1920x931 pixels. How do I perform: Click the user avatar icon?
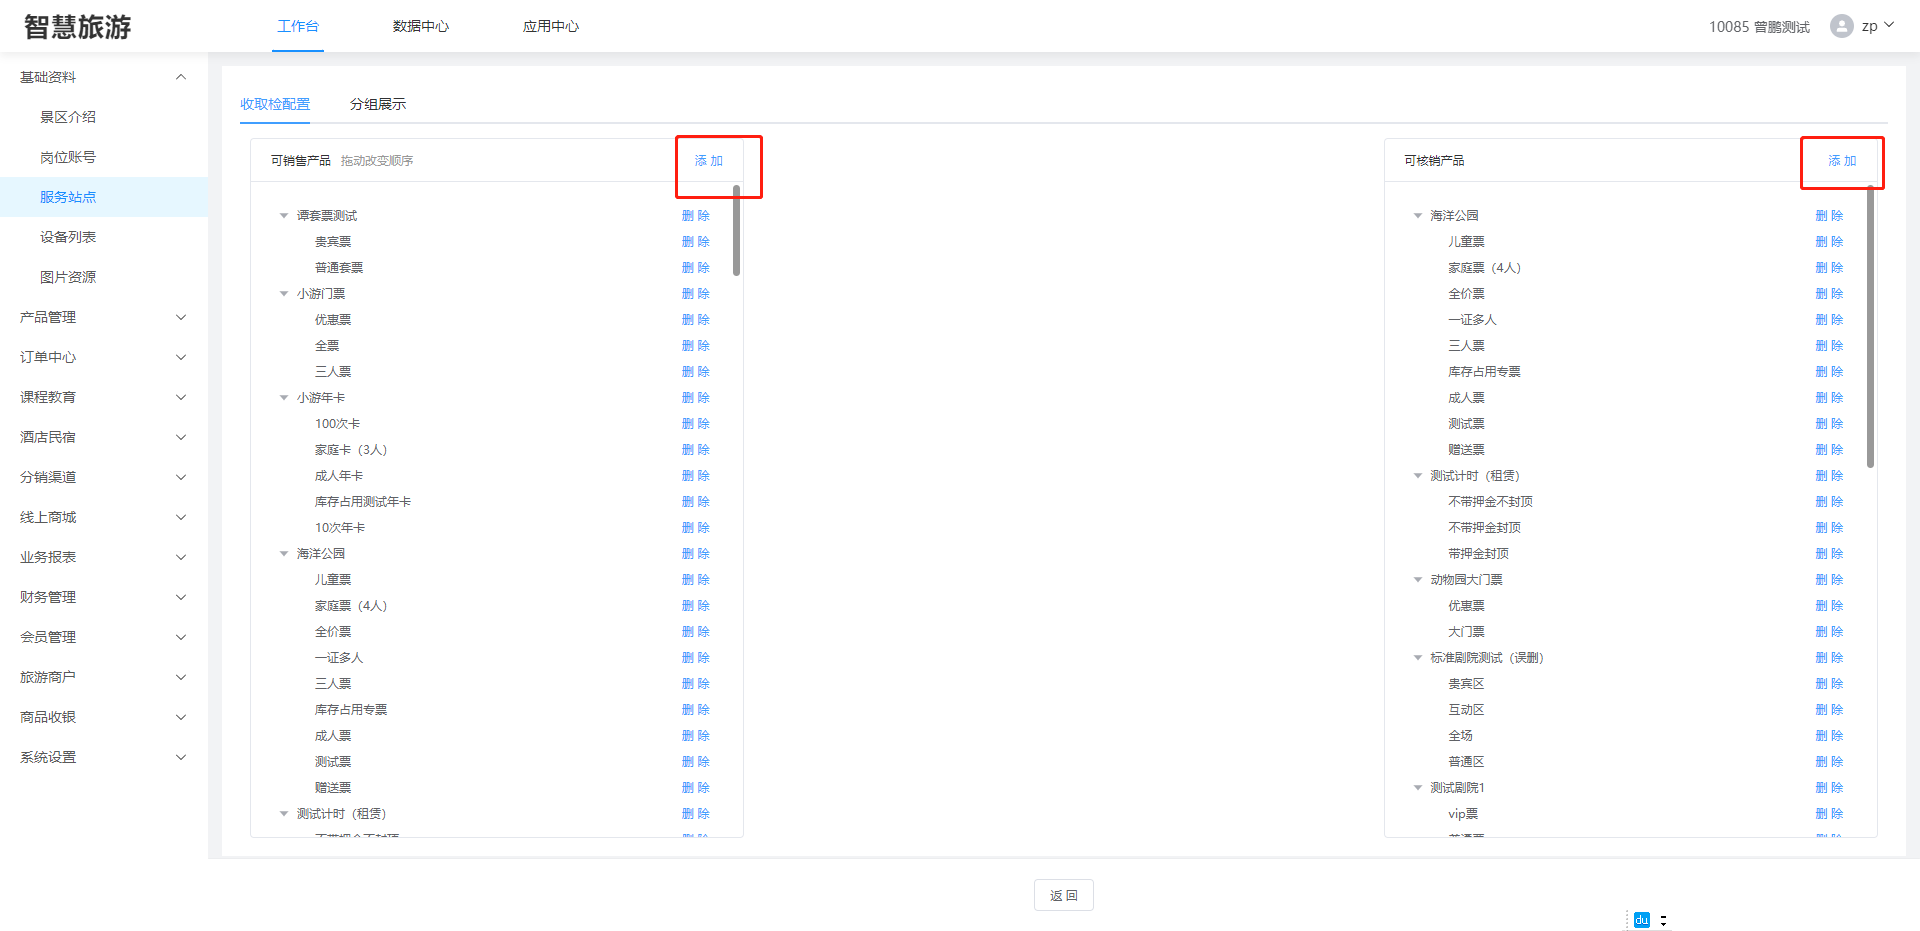[x=1841, y=26]
